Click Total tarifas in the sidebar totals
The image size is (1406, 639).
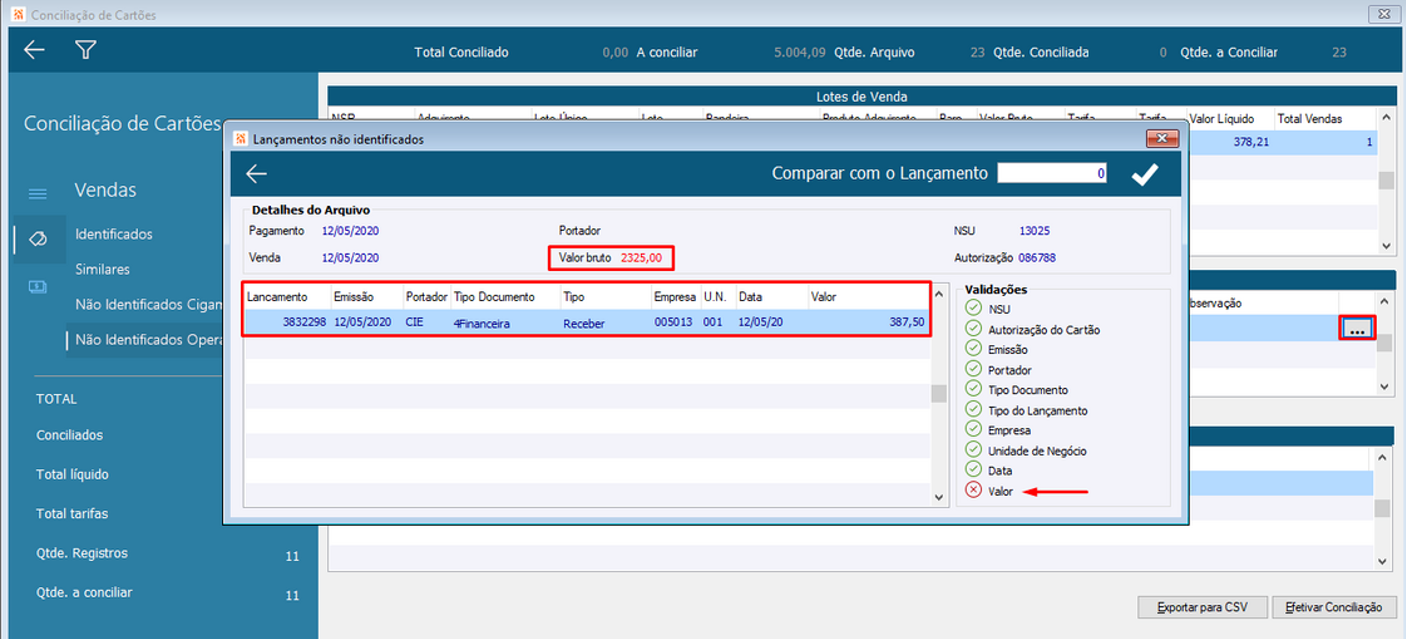(72, 513)
